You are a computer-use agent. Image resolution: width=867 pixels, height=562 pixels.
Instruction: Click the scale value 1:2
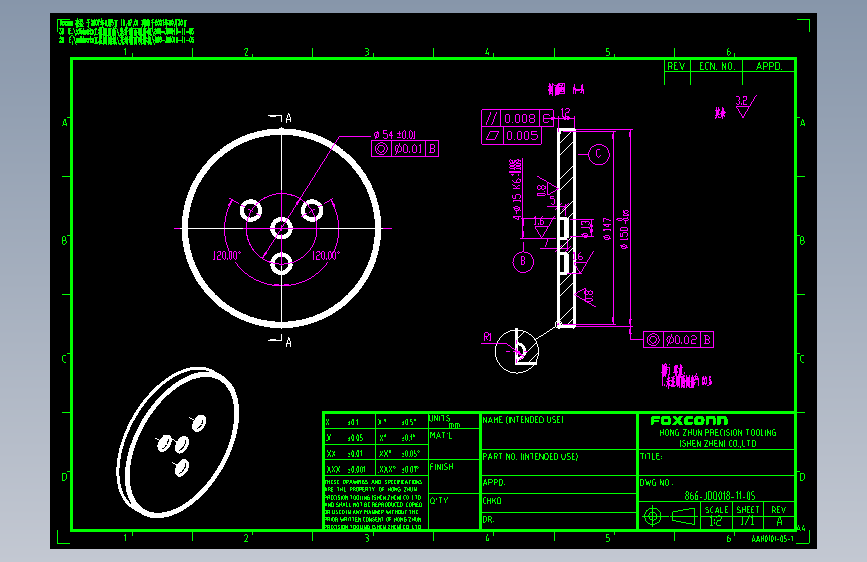click(x=716, y=522)
